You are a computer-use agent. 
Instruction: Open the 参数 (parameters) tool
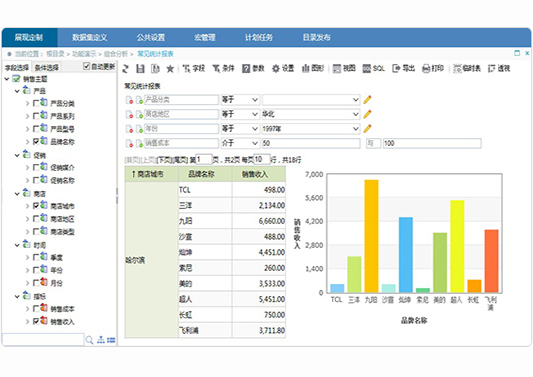coord(253,69)
